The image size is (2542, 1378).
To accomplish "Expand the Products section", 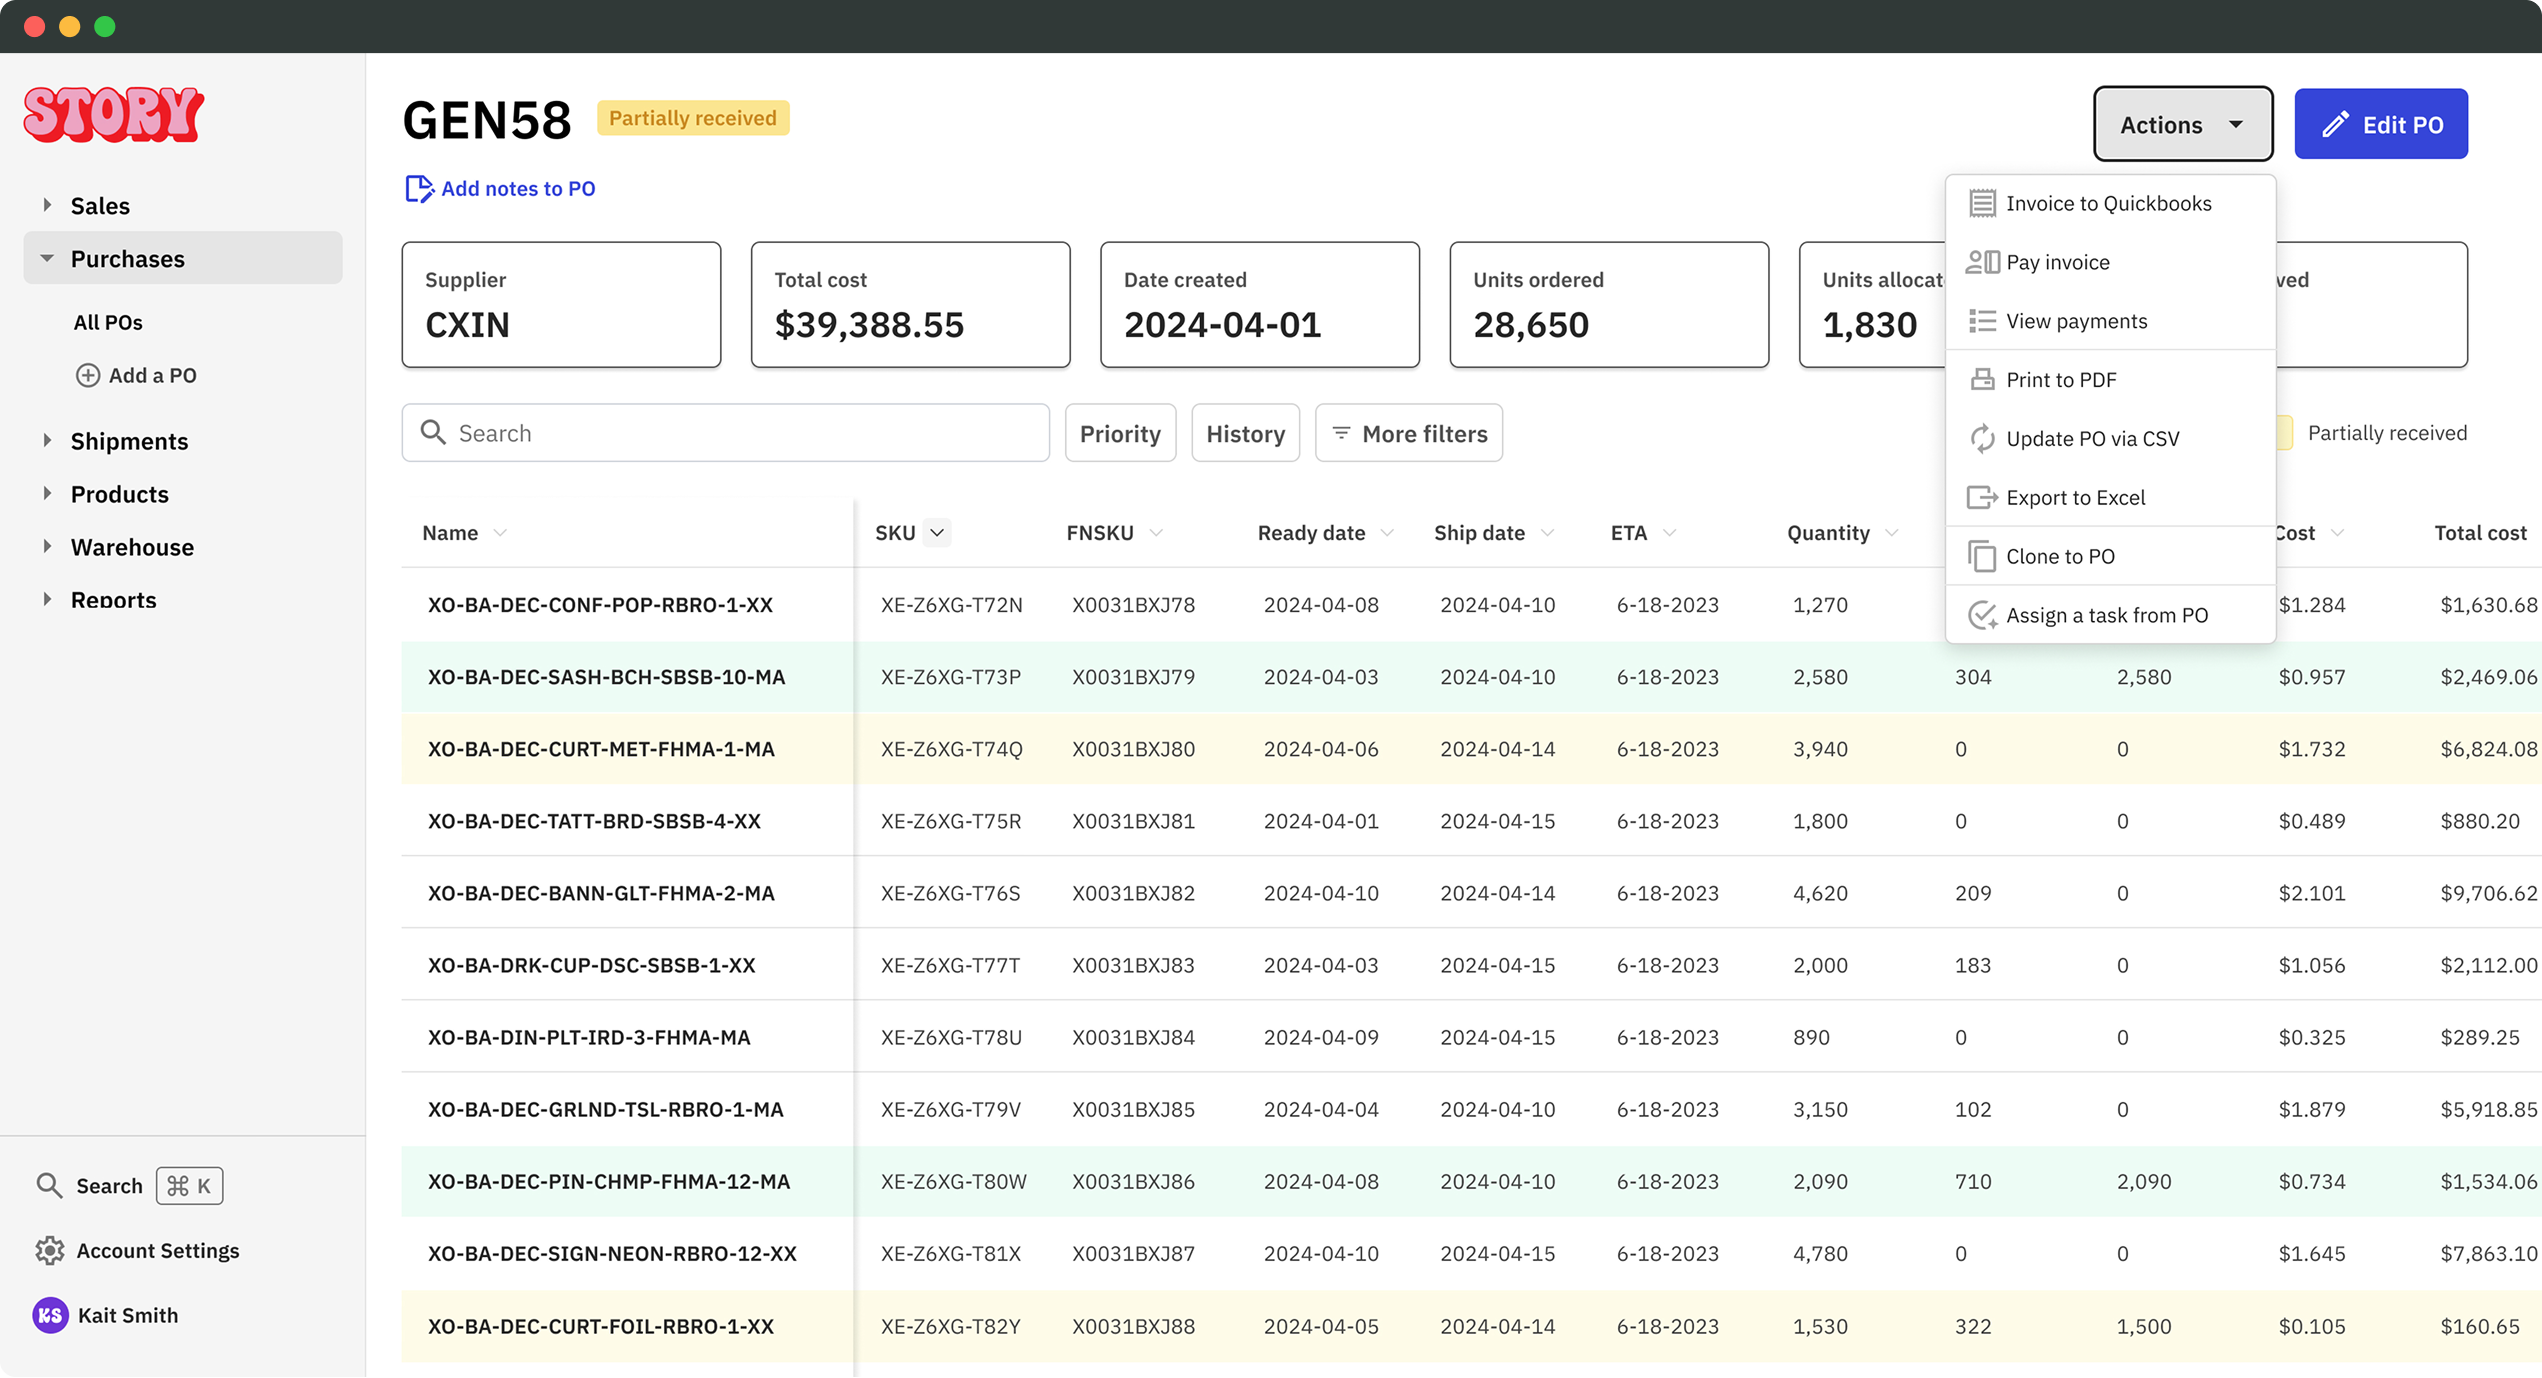I will tap(47, 493).
